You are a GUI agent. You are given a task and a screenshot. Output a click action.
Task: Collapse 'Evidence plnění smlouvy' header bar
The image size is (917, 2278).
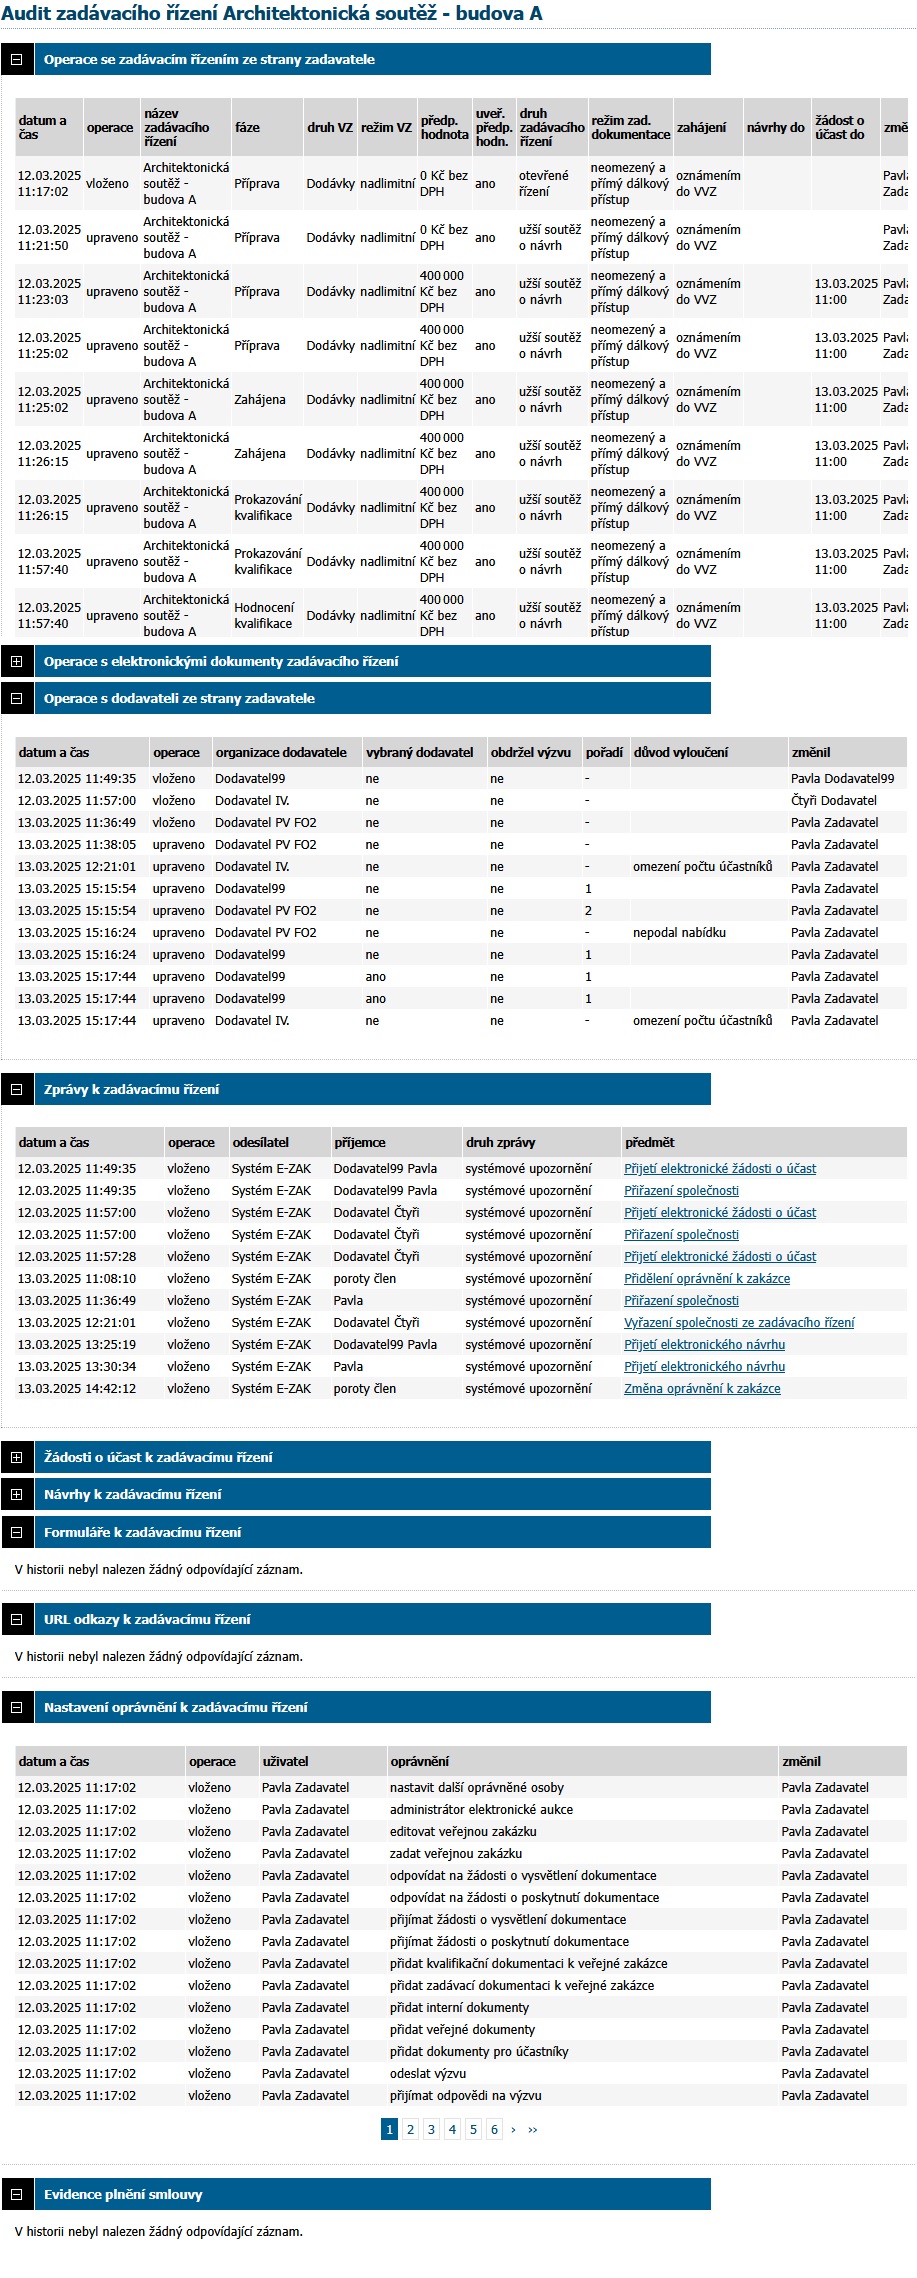(370, 2195)
